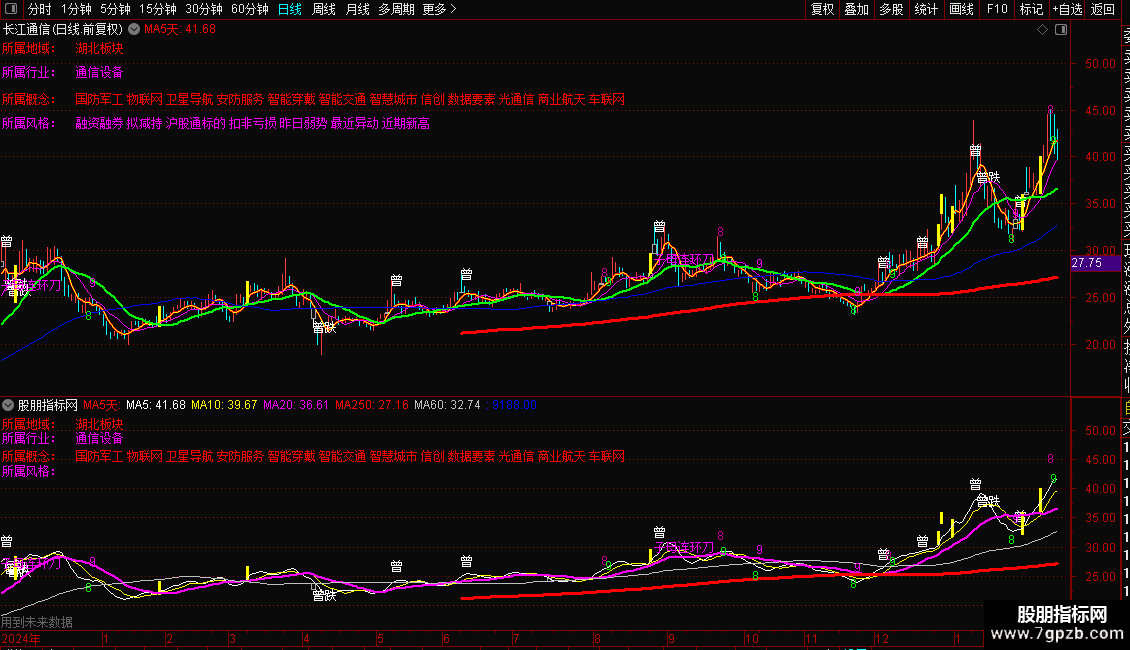The width and height of the screenshot is (1130, 650).
Task: Click the MA60: 32.74 value label
Action: point(447,405)
